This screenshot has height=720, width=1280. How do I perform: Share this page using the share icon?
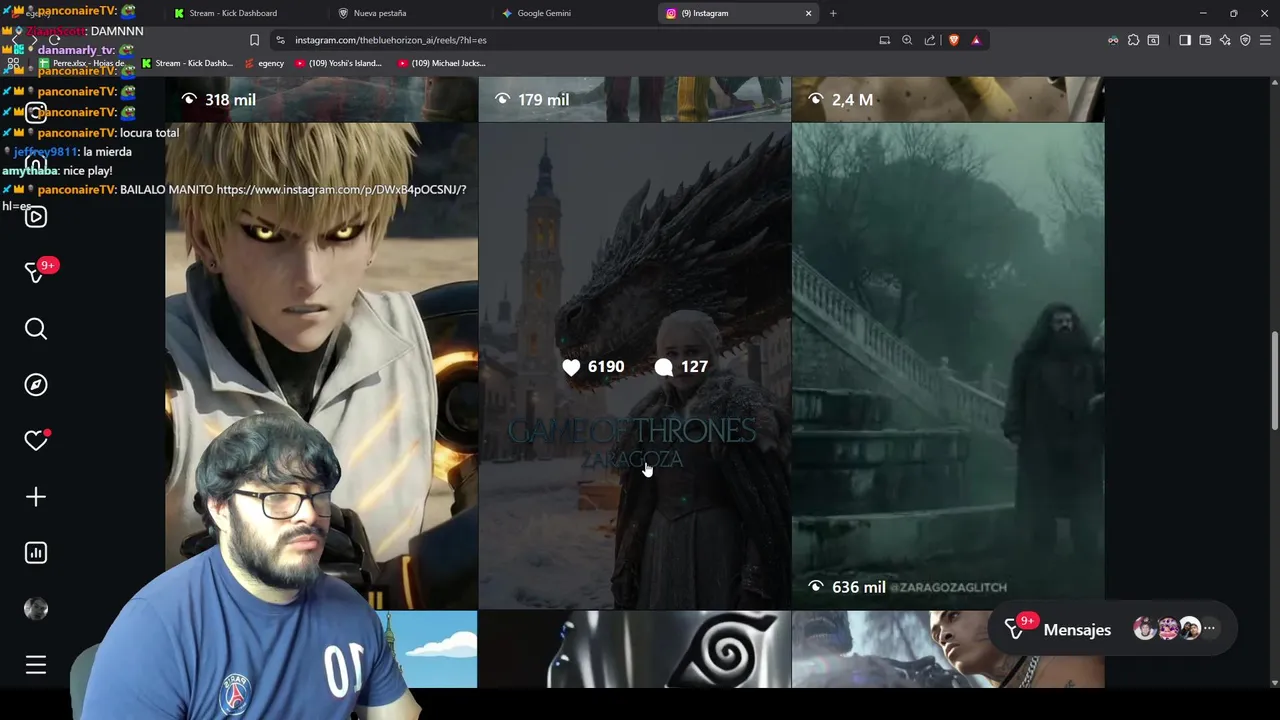(930, 40)
